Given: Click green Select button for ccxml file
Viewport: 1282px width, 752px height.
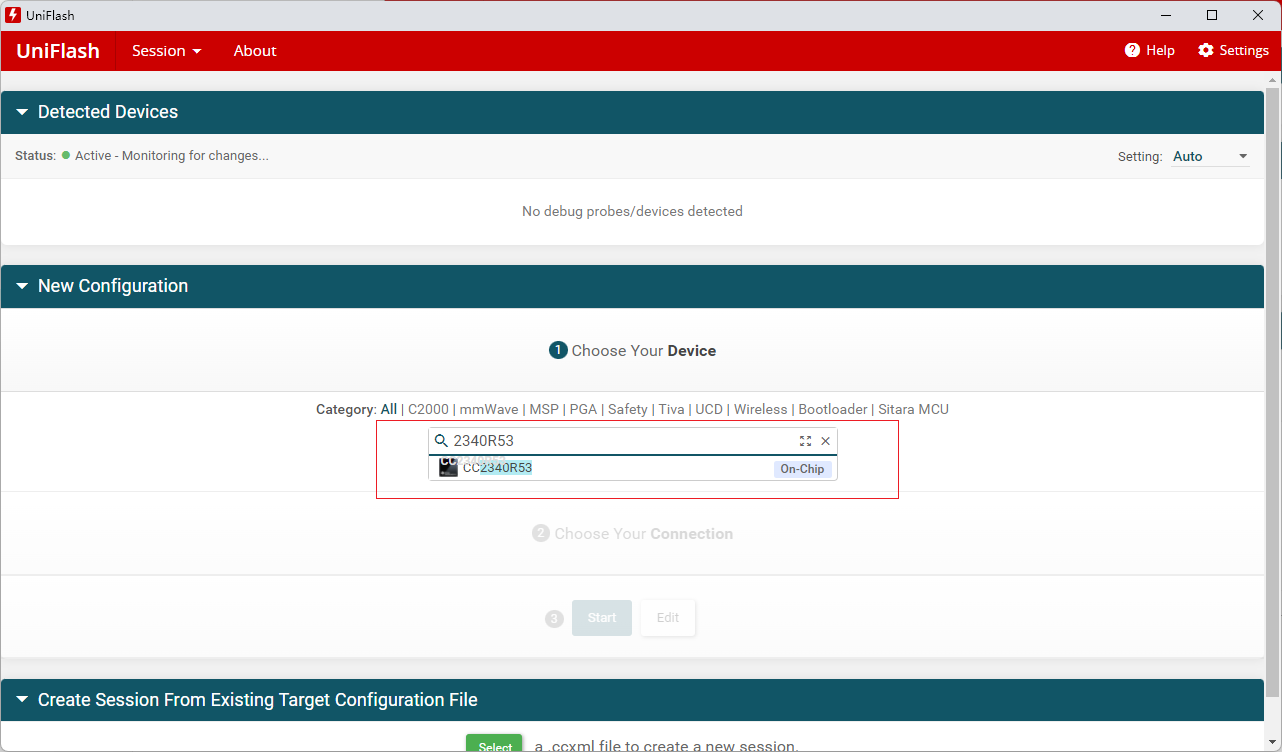Looking at the screenshot, I should (x=495, y=743).
